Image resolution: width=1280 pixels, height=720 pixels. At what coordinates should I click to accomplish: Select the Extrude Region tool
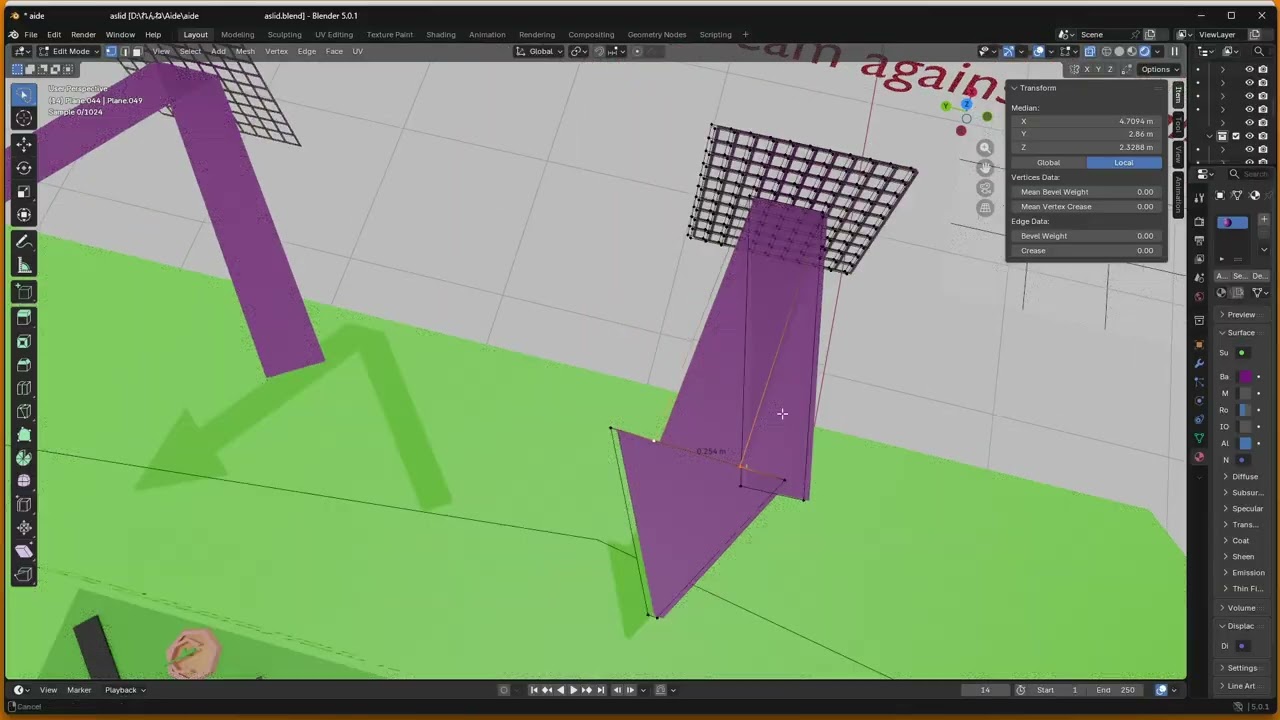tap(24, 318)
